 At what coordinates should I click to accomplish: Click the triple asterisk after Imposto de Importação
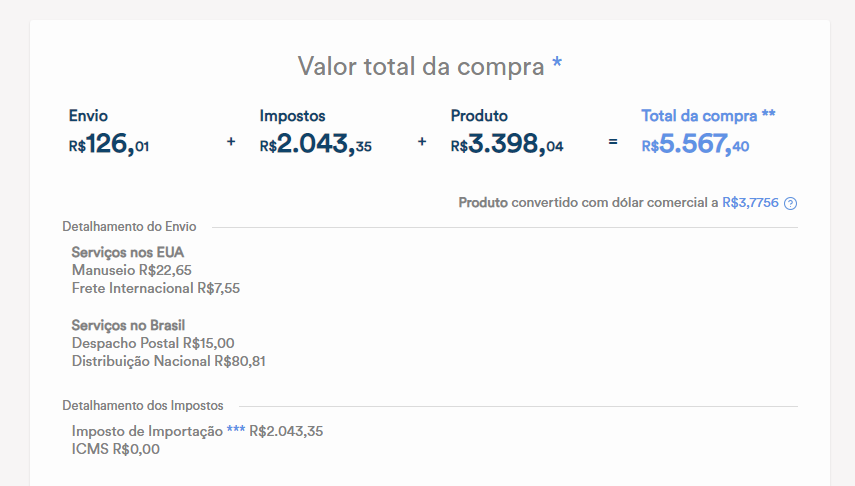[x=235, y=431]
